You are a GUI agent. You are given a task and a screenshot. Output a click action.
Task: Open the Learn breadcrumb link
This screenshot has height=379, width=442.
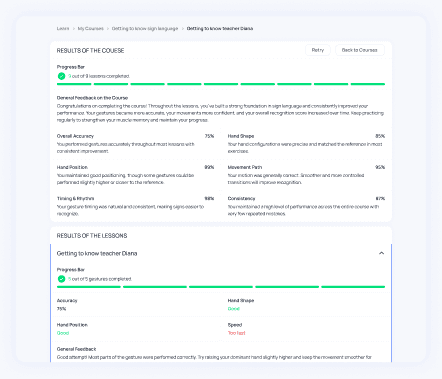(x=63, y=29)
